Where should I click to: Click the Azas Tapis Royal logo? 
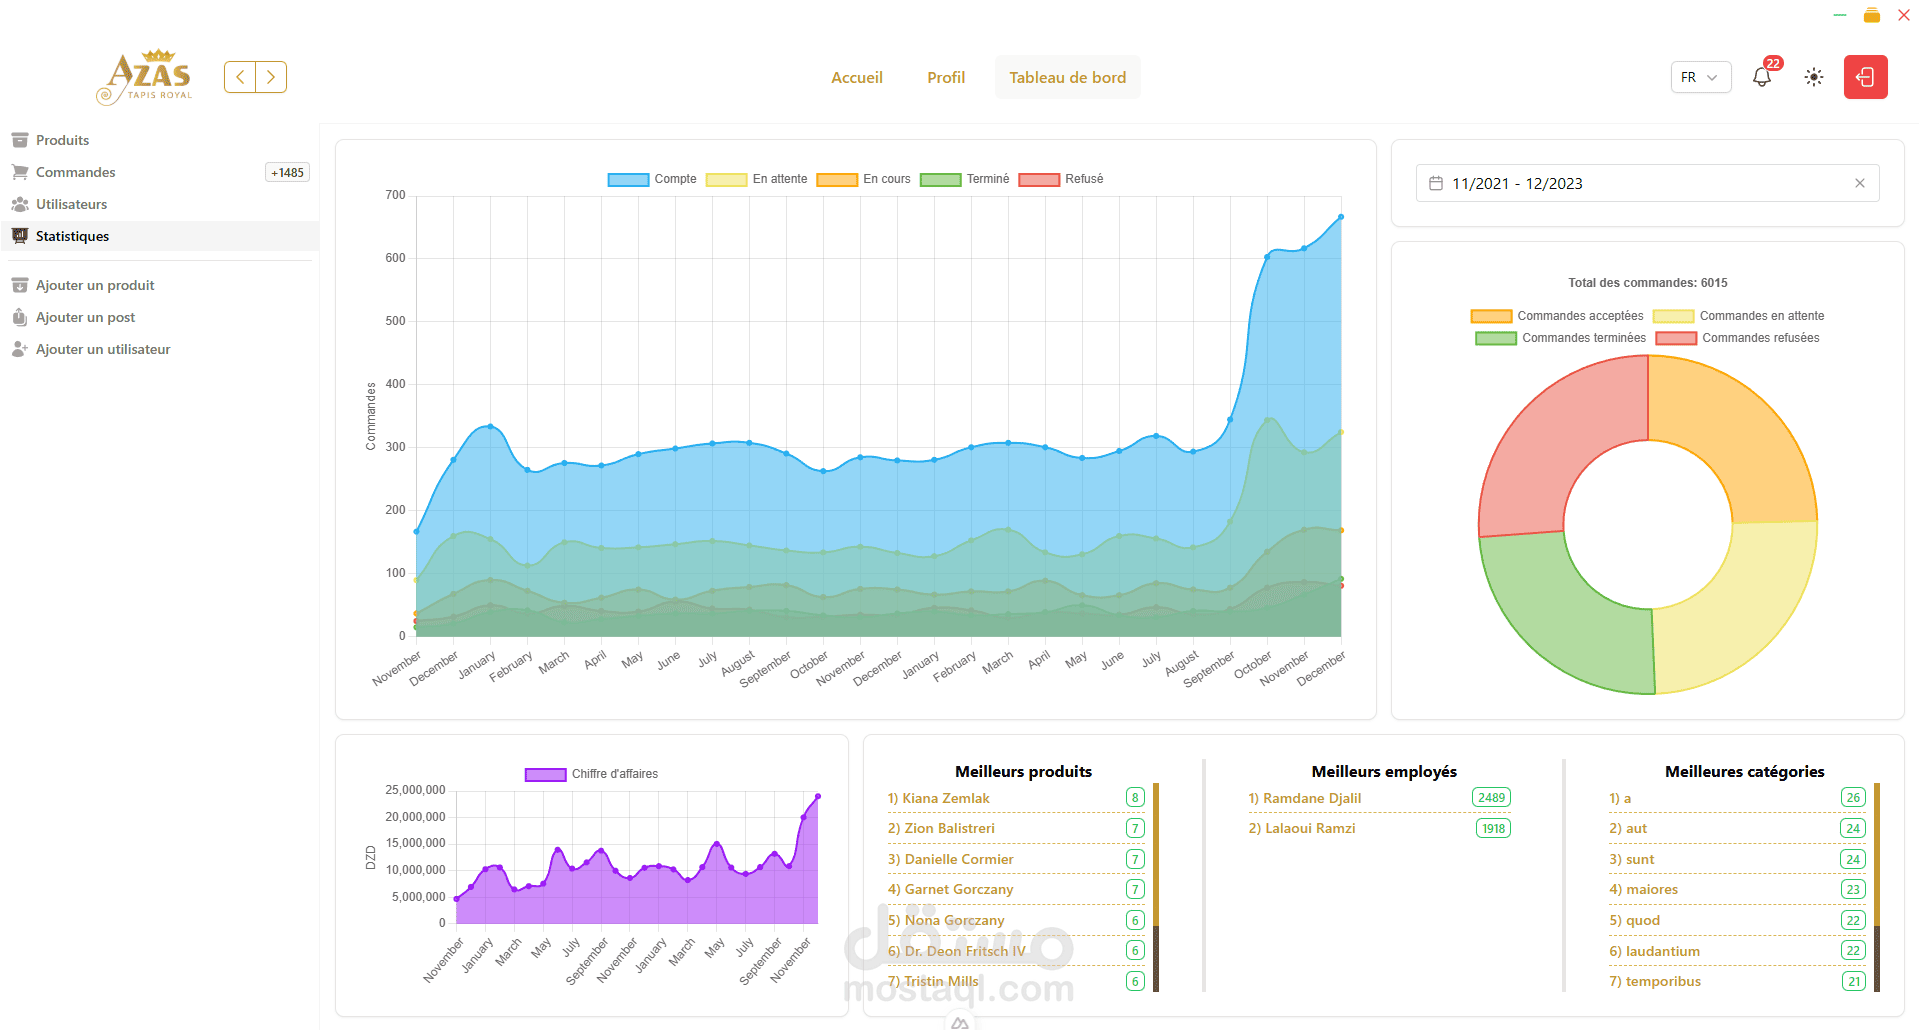[145, 77]
